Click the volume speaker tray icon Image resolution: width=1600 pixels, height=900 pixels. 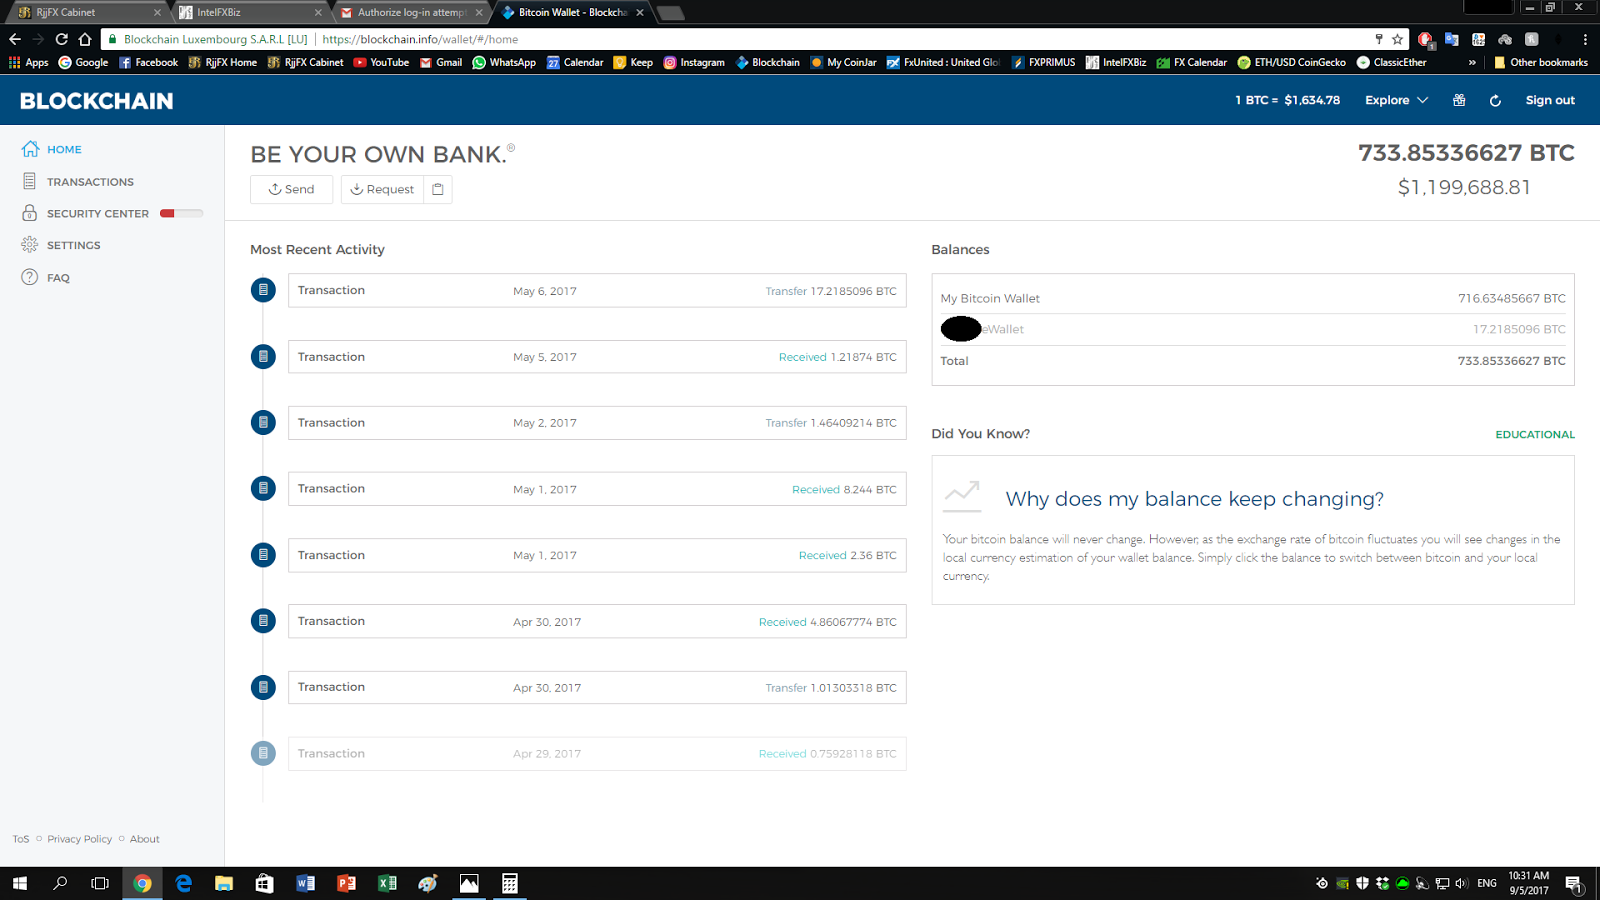[x=1461, y=883]
